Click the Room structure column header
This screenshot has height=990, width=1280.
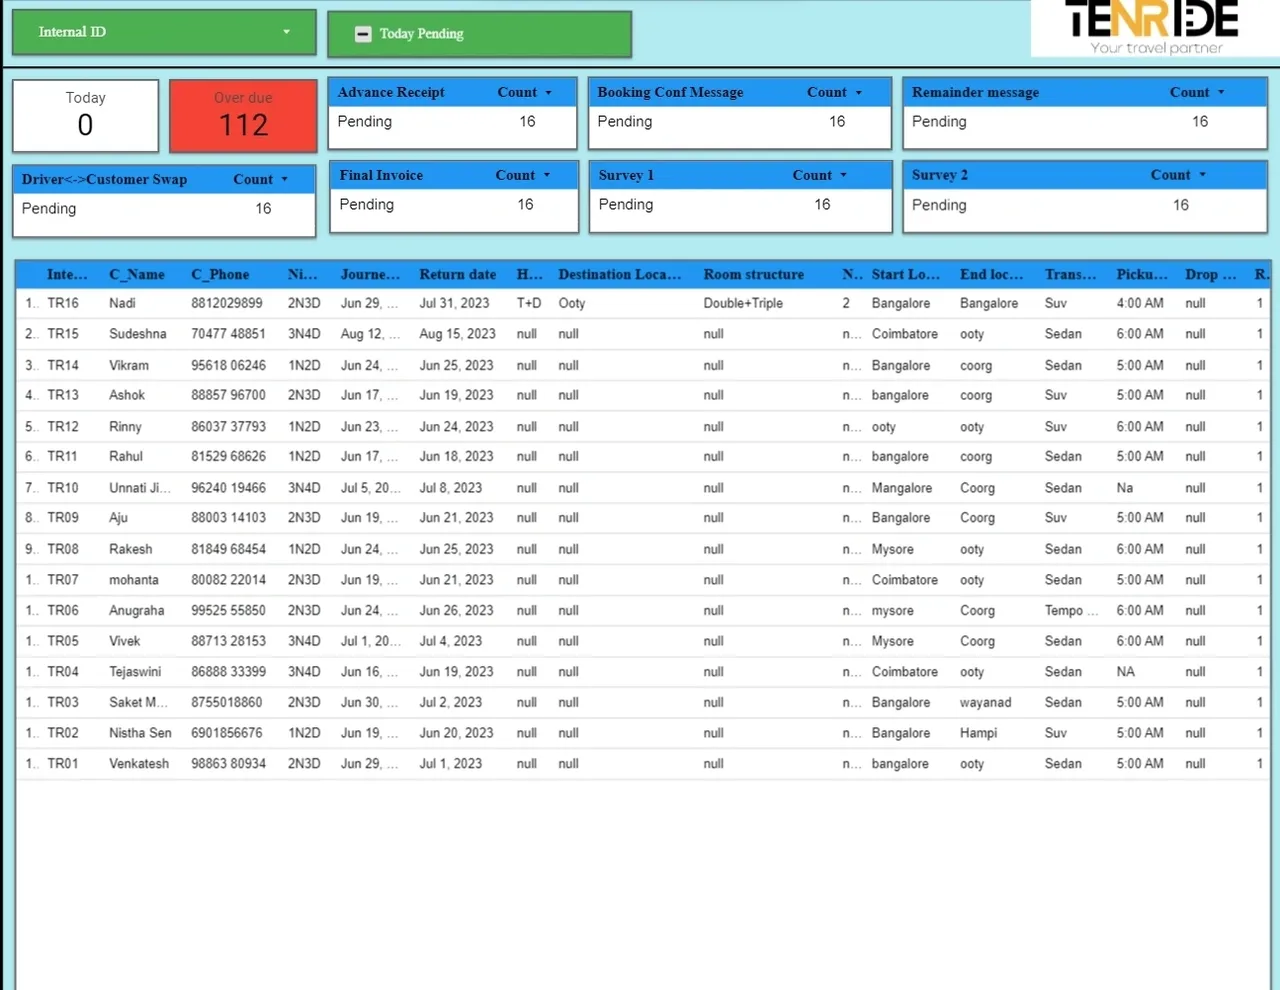[753, 274]
